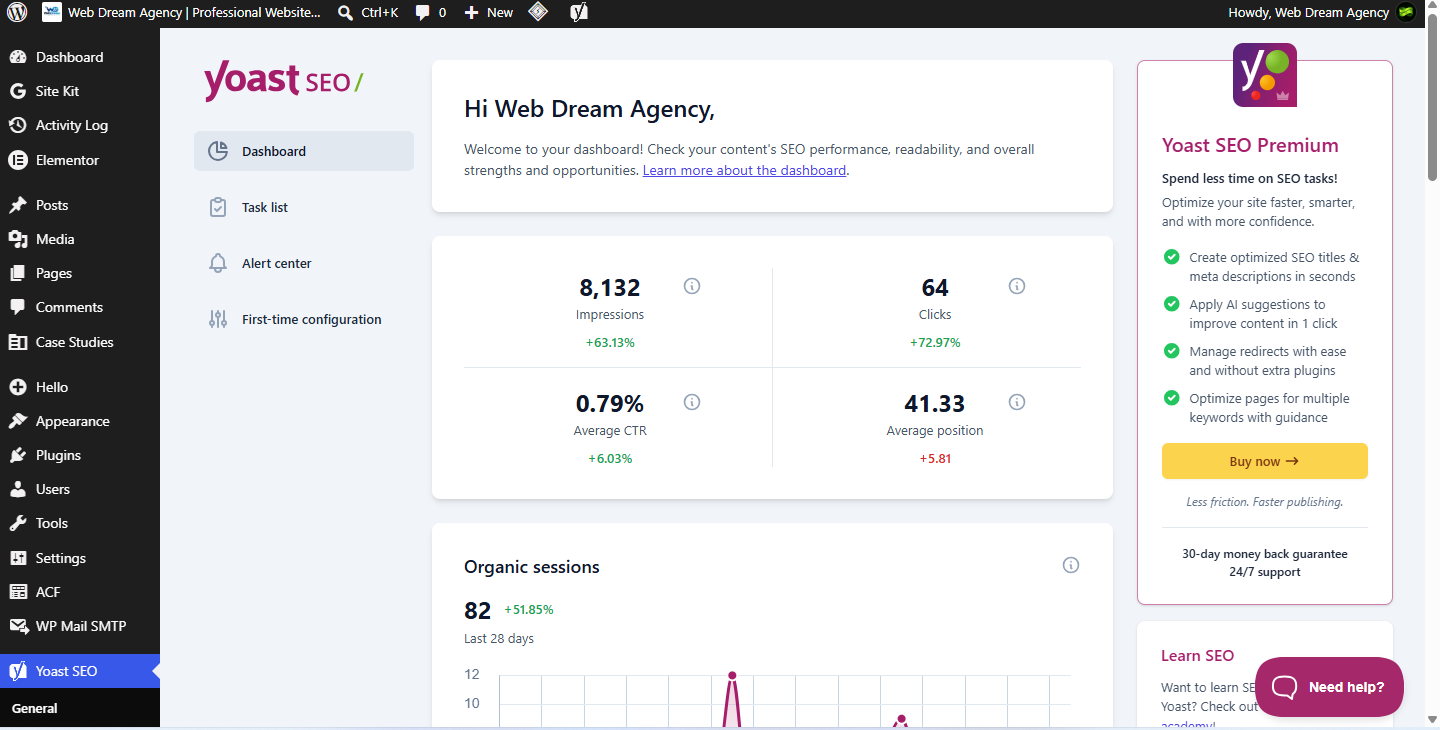Open WP Mail SMTP in the sidebar
The width and height of the screenshot is (1440, 730).
pos(80,626)
